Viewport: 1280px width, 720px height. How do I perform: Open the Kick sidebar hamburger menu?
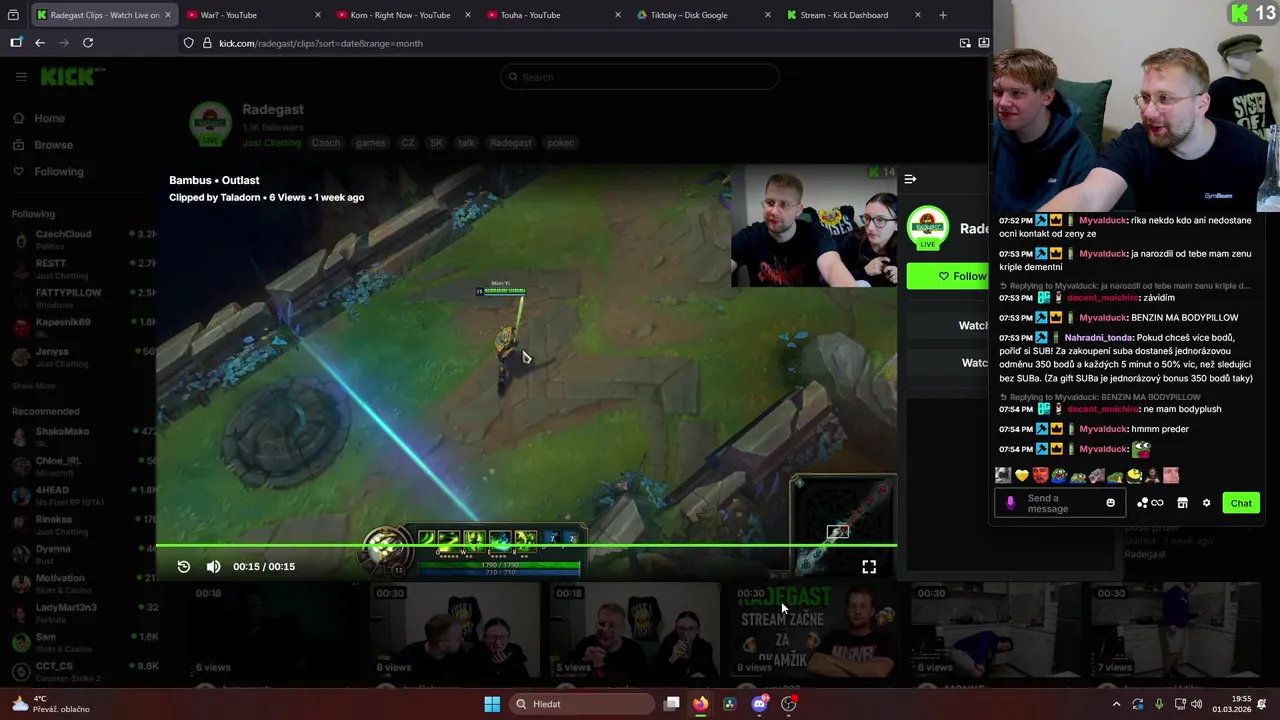tap(21, 77)
